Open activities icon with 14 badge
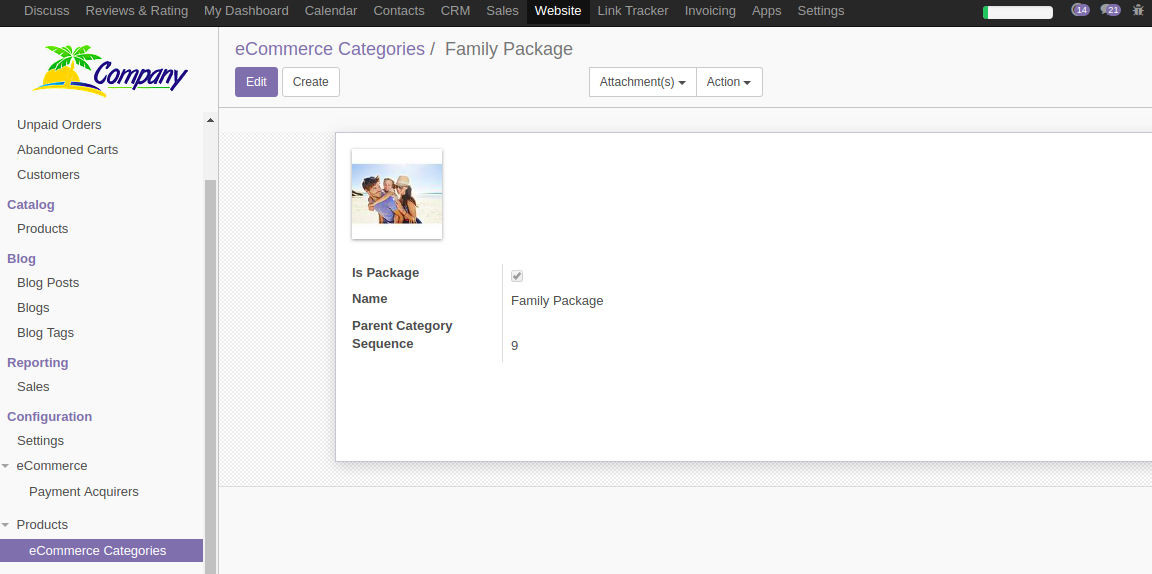The width and height of the screenshot is (1152, 574). pyautogui.click(x=1080, y=10)
